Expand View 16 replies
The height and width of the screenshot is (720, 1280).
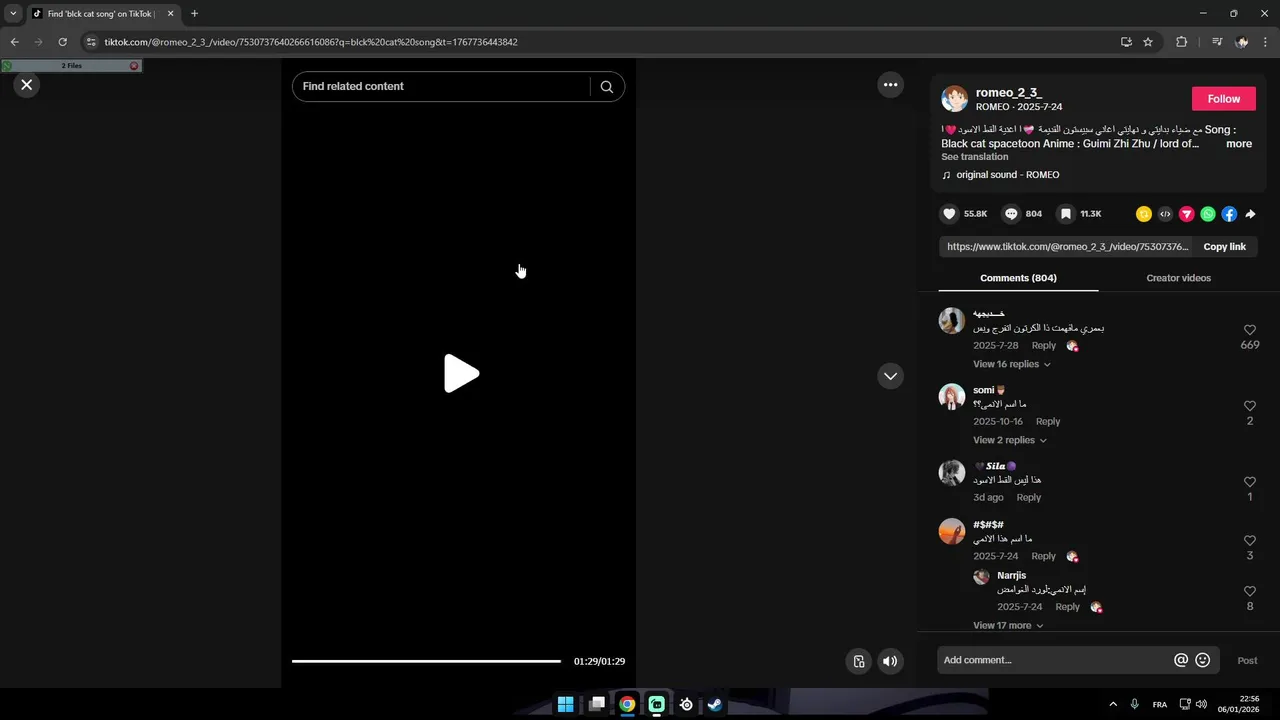pos(1012,364)
